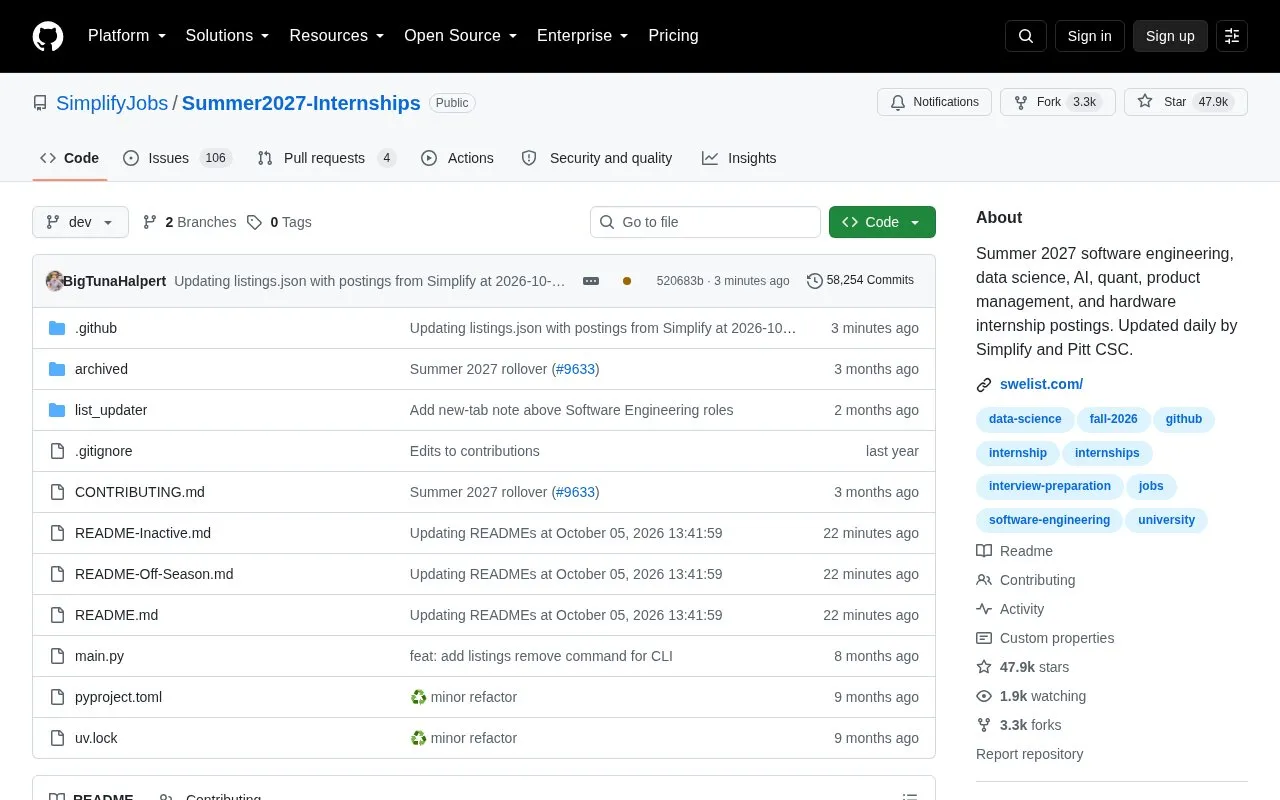
Task: Click the pulse icon beside Activity
Action: click(x=984, y=609)
